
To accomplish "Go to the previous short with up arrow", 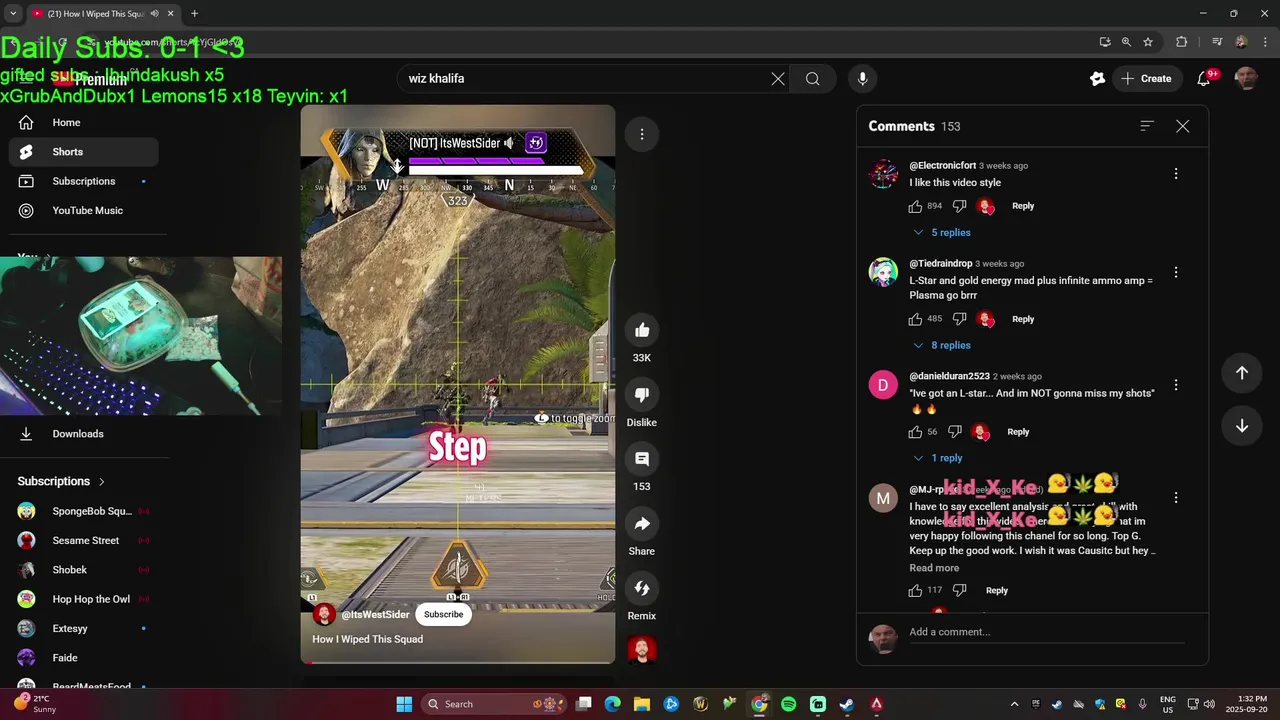I will point(1242,373).
